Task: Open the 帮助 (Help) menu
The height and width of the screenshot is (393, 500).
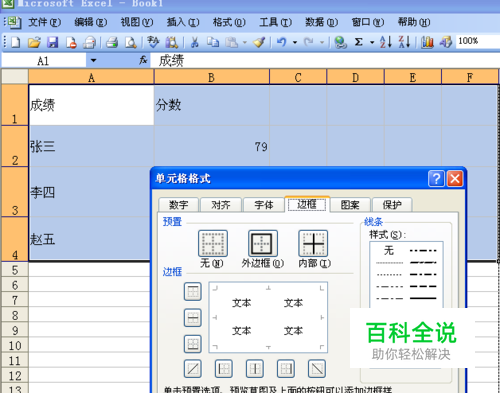Action: [x=414, y=22]
